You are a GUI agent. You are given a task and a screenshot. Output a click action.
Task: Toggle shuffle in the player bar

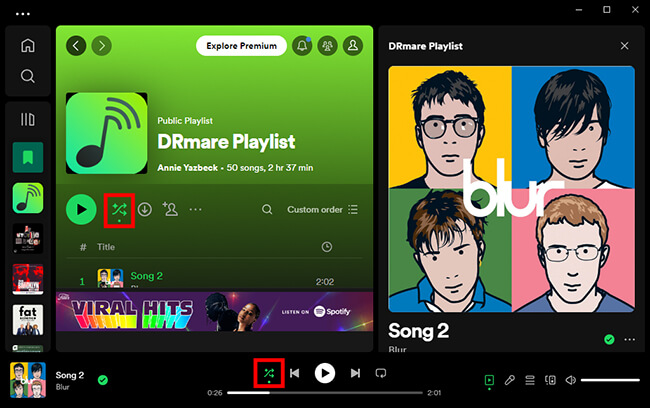[x=269, y=373]
